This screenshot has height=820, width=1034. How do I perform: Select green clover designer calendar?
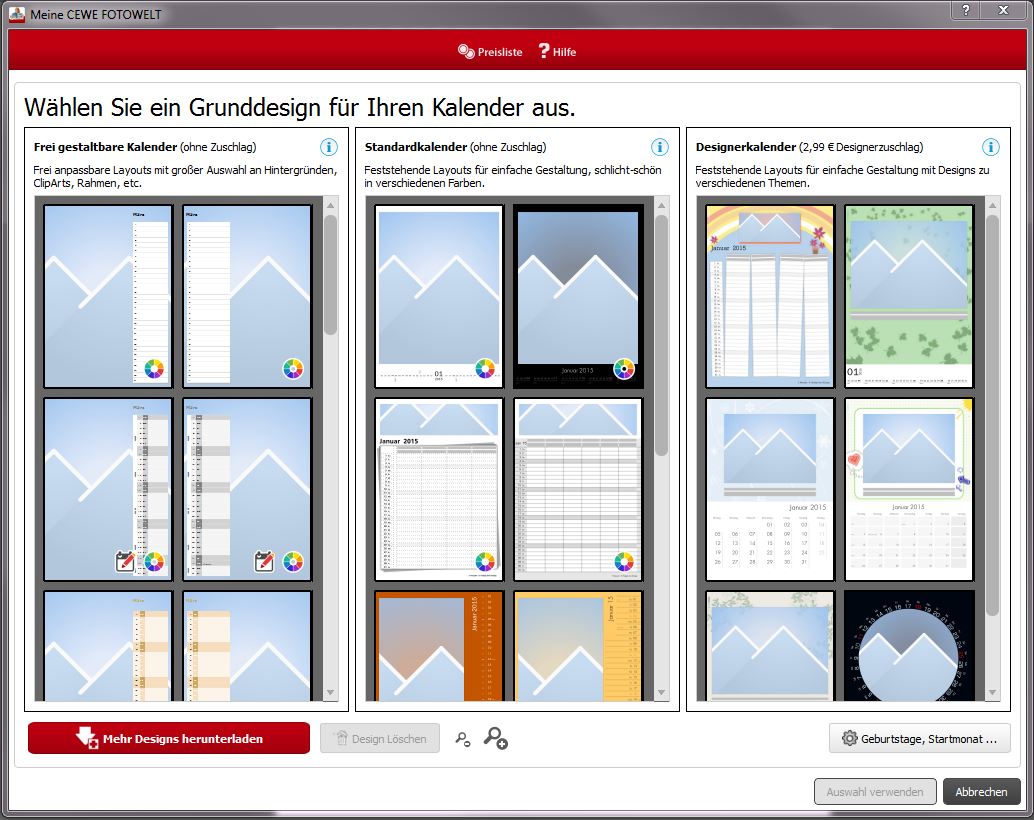(x=909, y=296)
